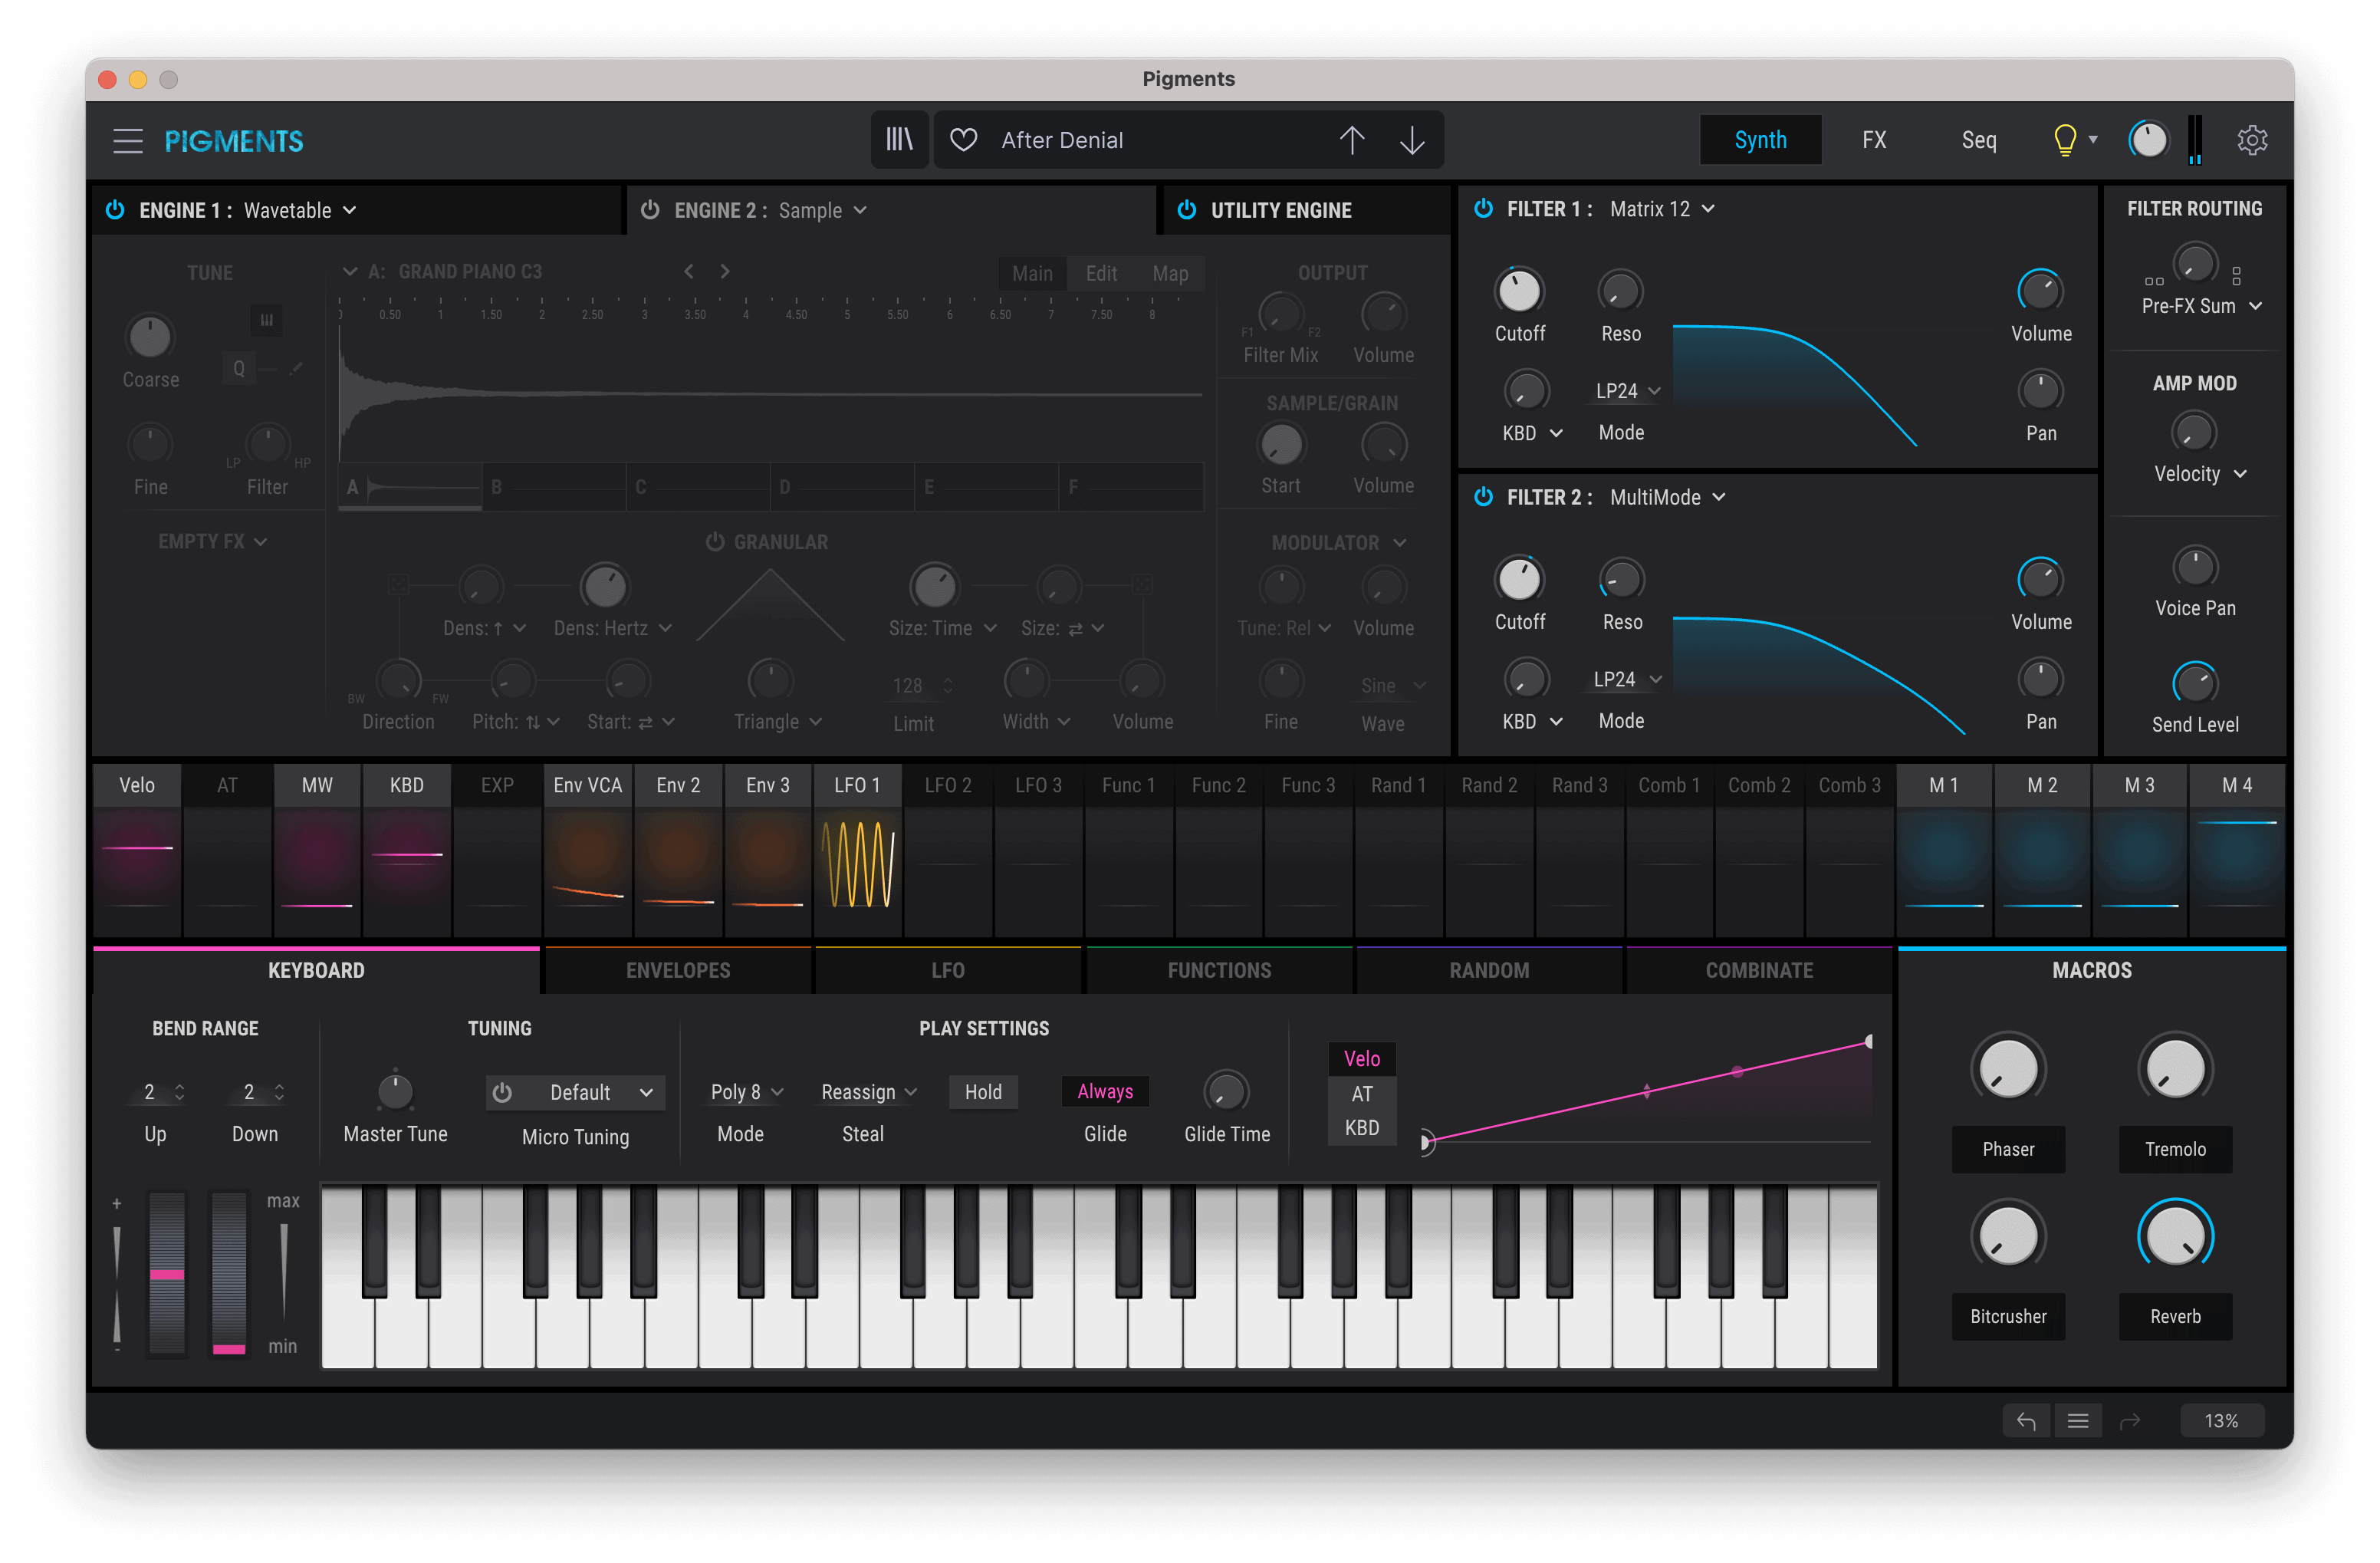Viewport: 2380px width, 1563px height.
Task: Open the preset library browser icon
Action: point(899,140)
